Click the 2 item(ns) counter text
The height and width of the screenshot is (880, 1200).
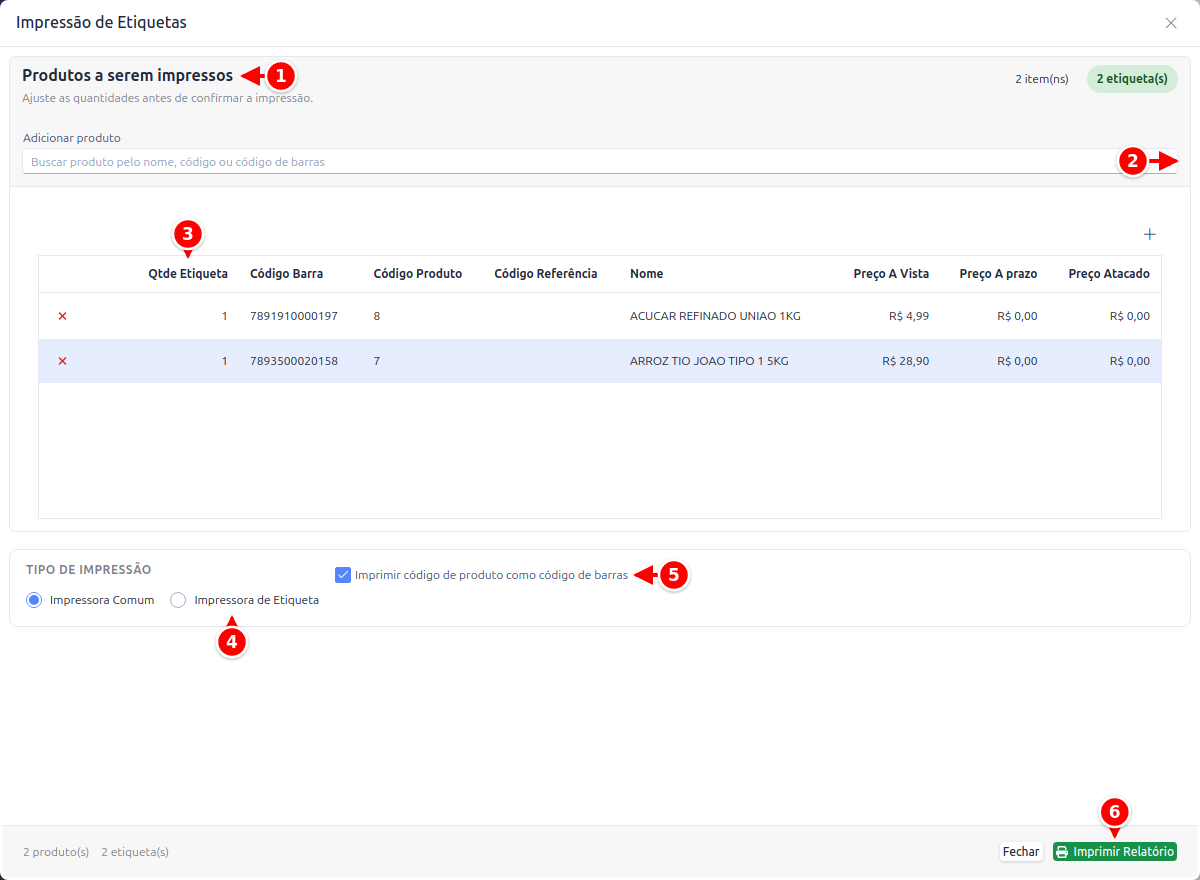tap(1042, 79)
